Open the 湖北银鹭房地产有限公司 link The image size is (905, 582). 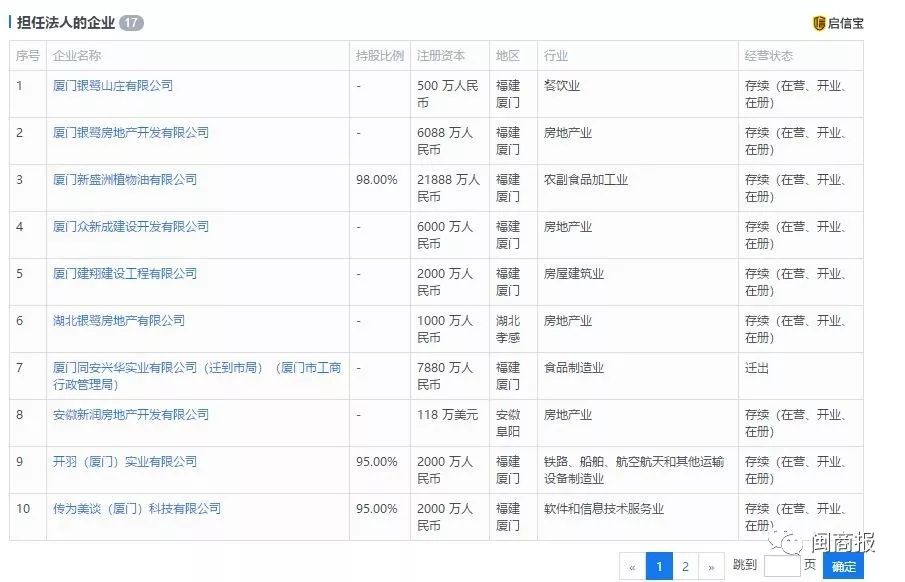114,320
